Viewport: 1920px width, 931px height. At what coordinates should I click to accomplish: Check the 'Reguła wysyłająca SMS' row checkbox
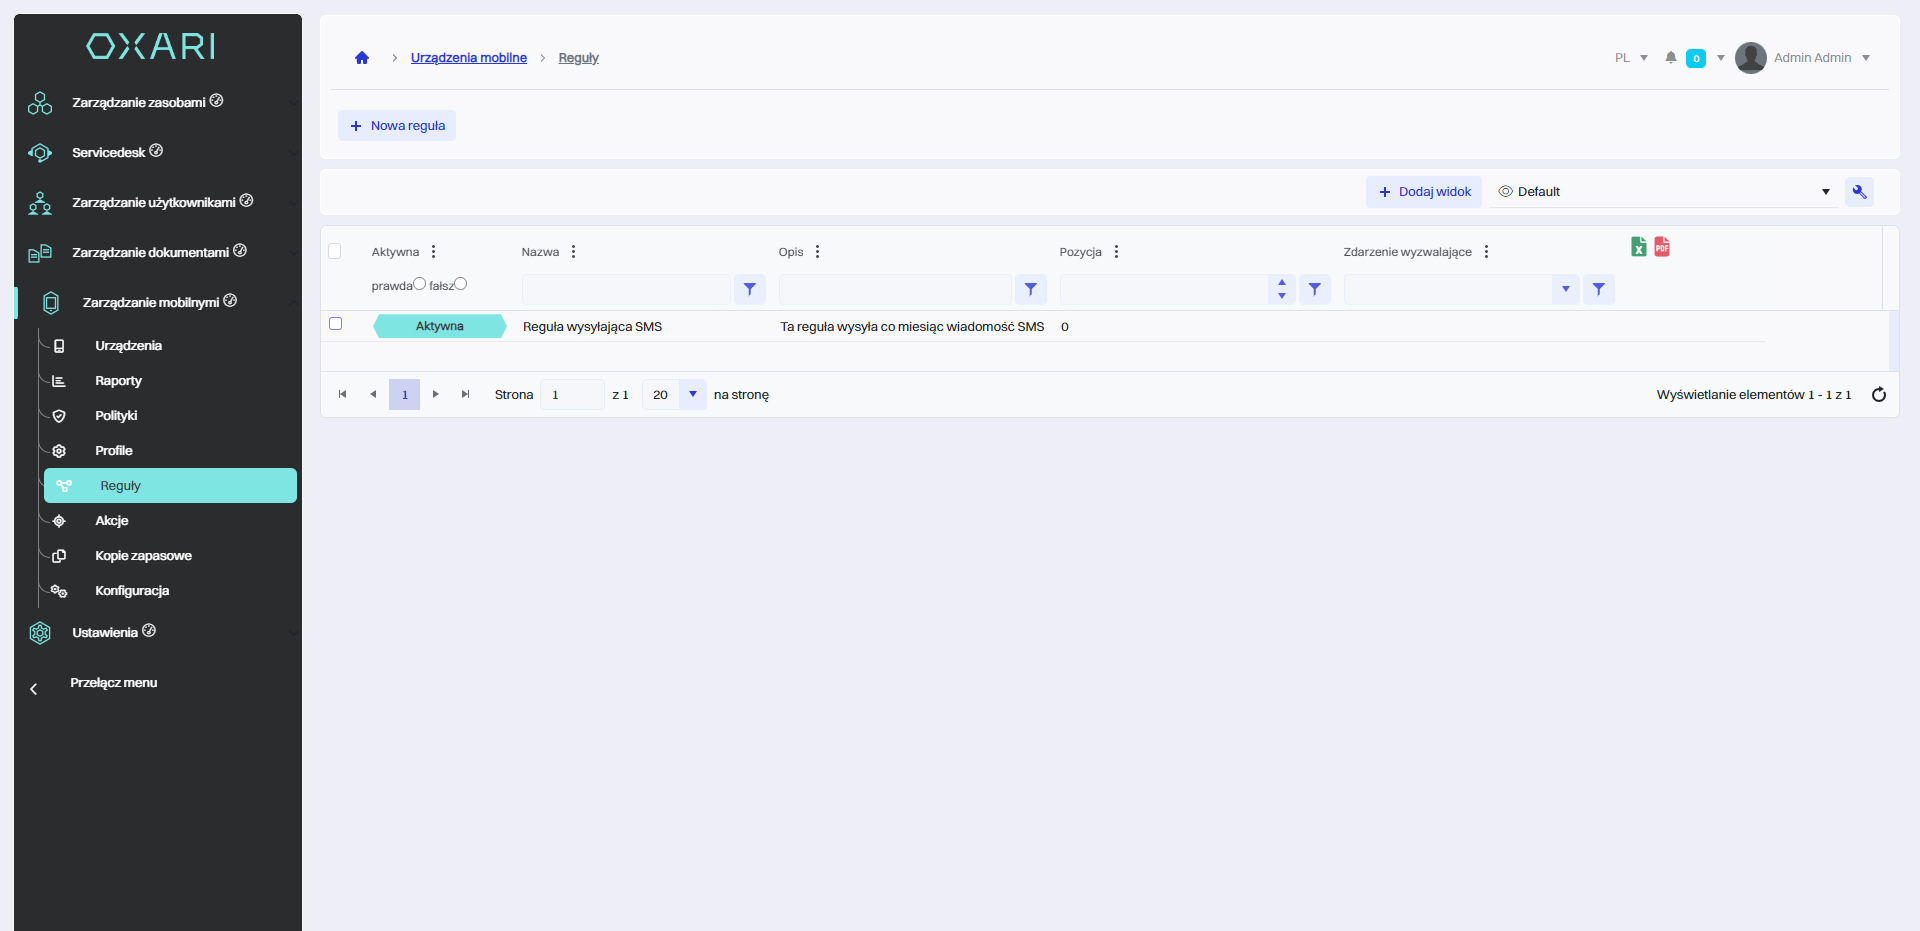[336, 324]
